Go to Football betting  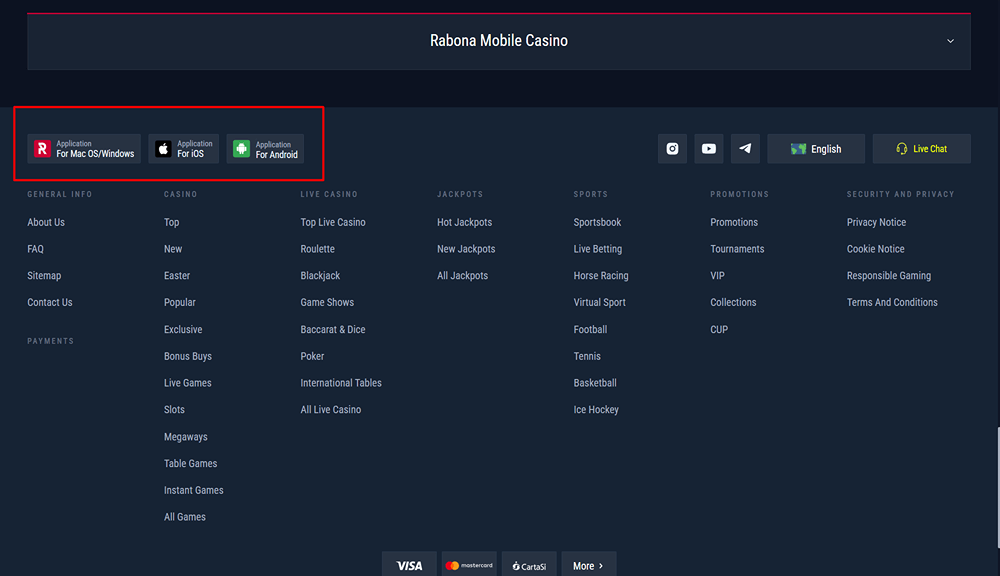[590, 329]
